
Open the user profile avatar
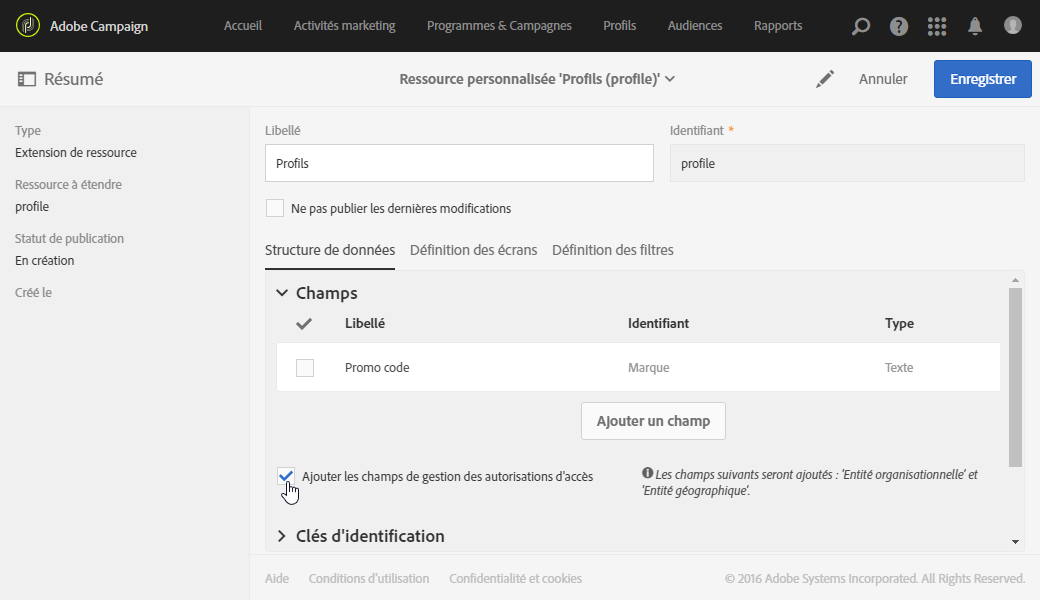click(x=1013, y=26)
